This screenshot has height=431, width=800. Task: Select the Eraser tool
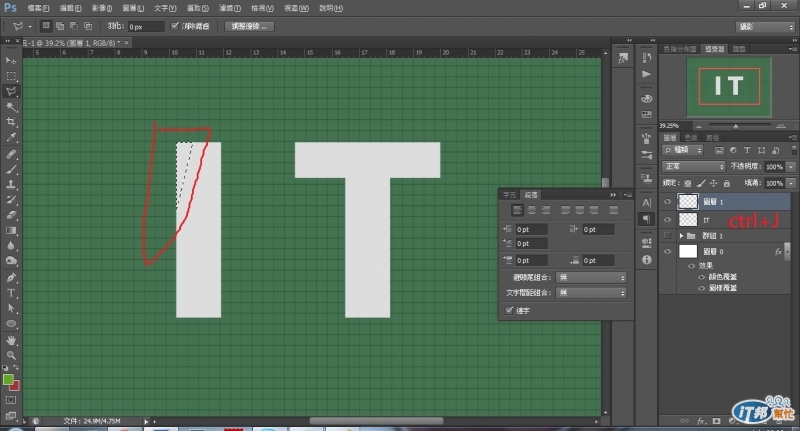[x=11, y=215]
